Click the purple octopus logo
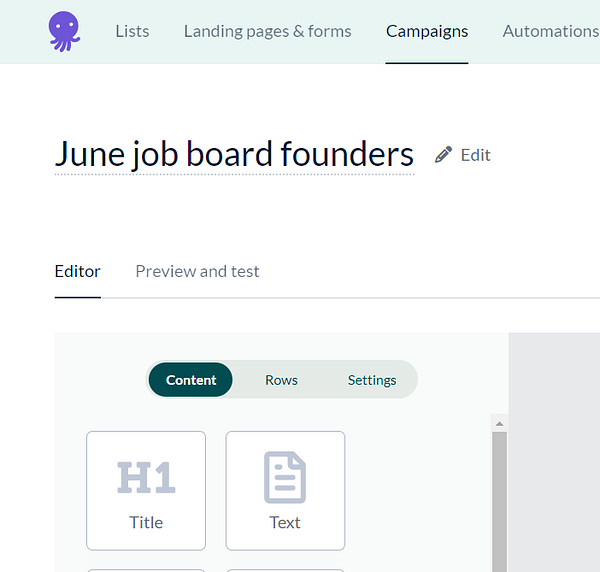The image size is (600, 572). pyautogui.click(x=65, y=31)
